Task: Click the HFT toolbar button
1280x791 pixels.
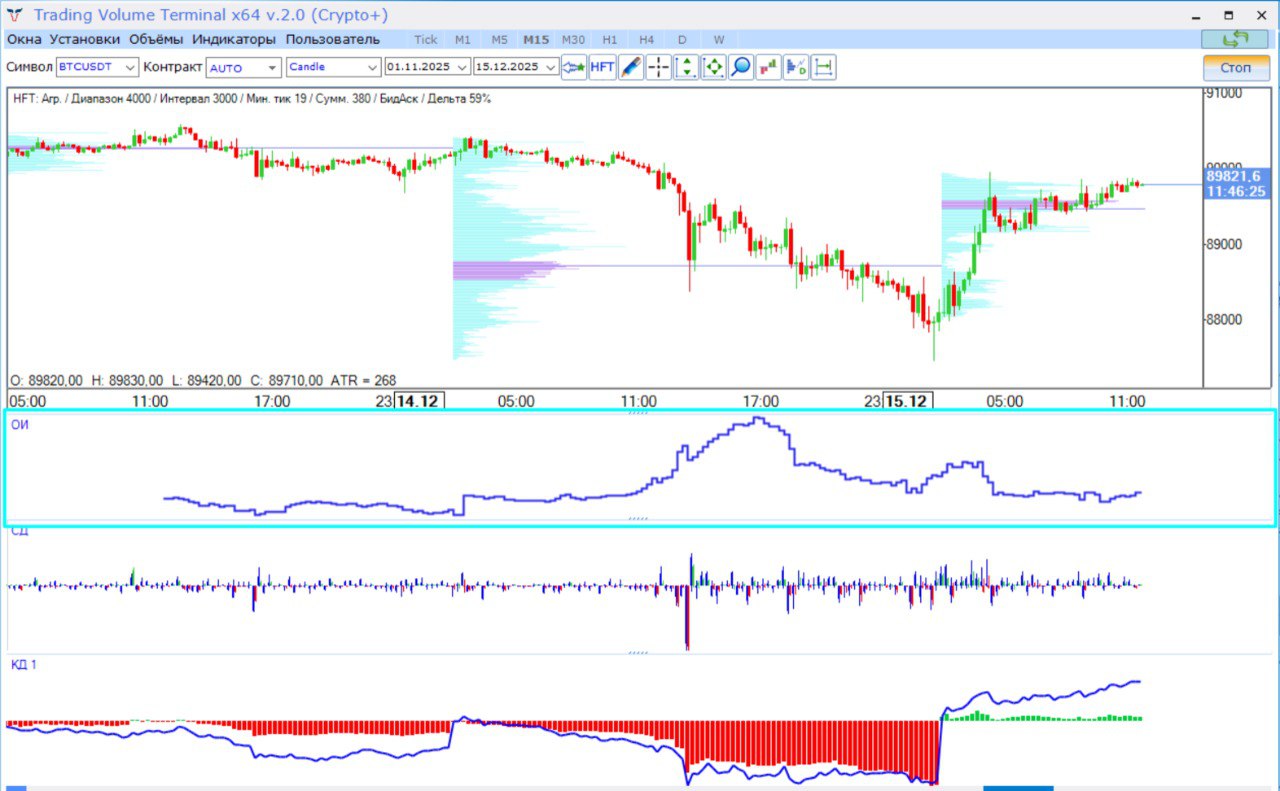Action: 602,67
